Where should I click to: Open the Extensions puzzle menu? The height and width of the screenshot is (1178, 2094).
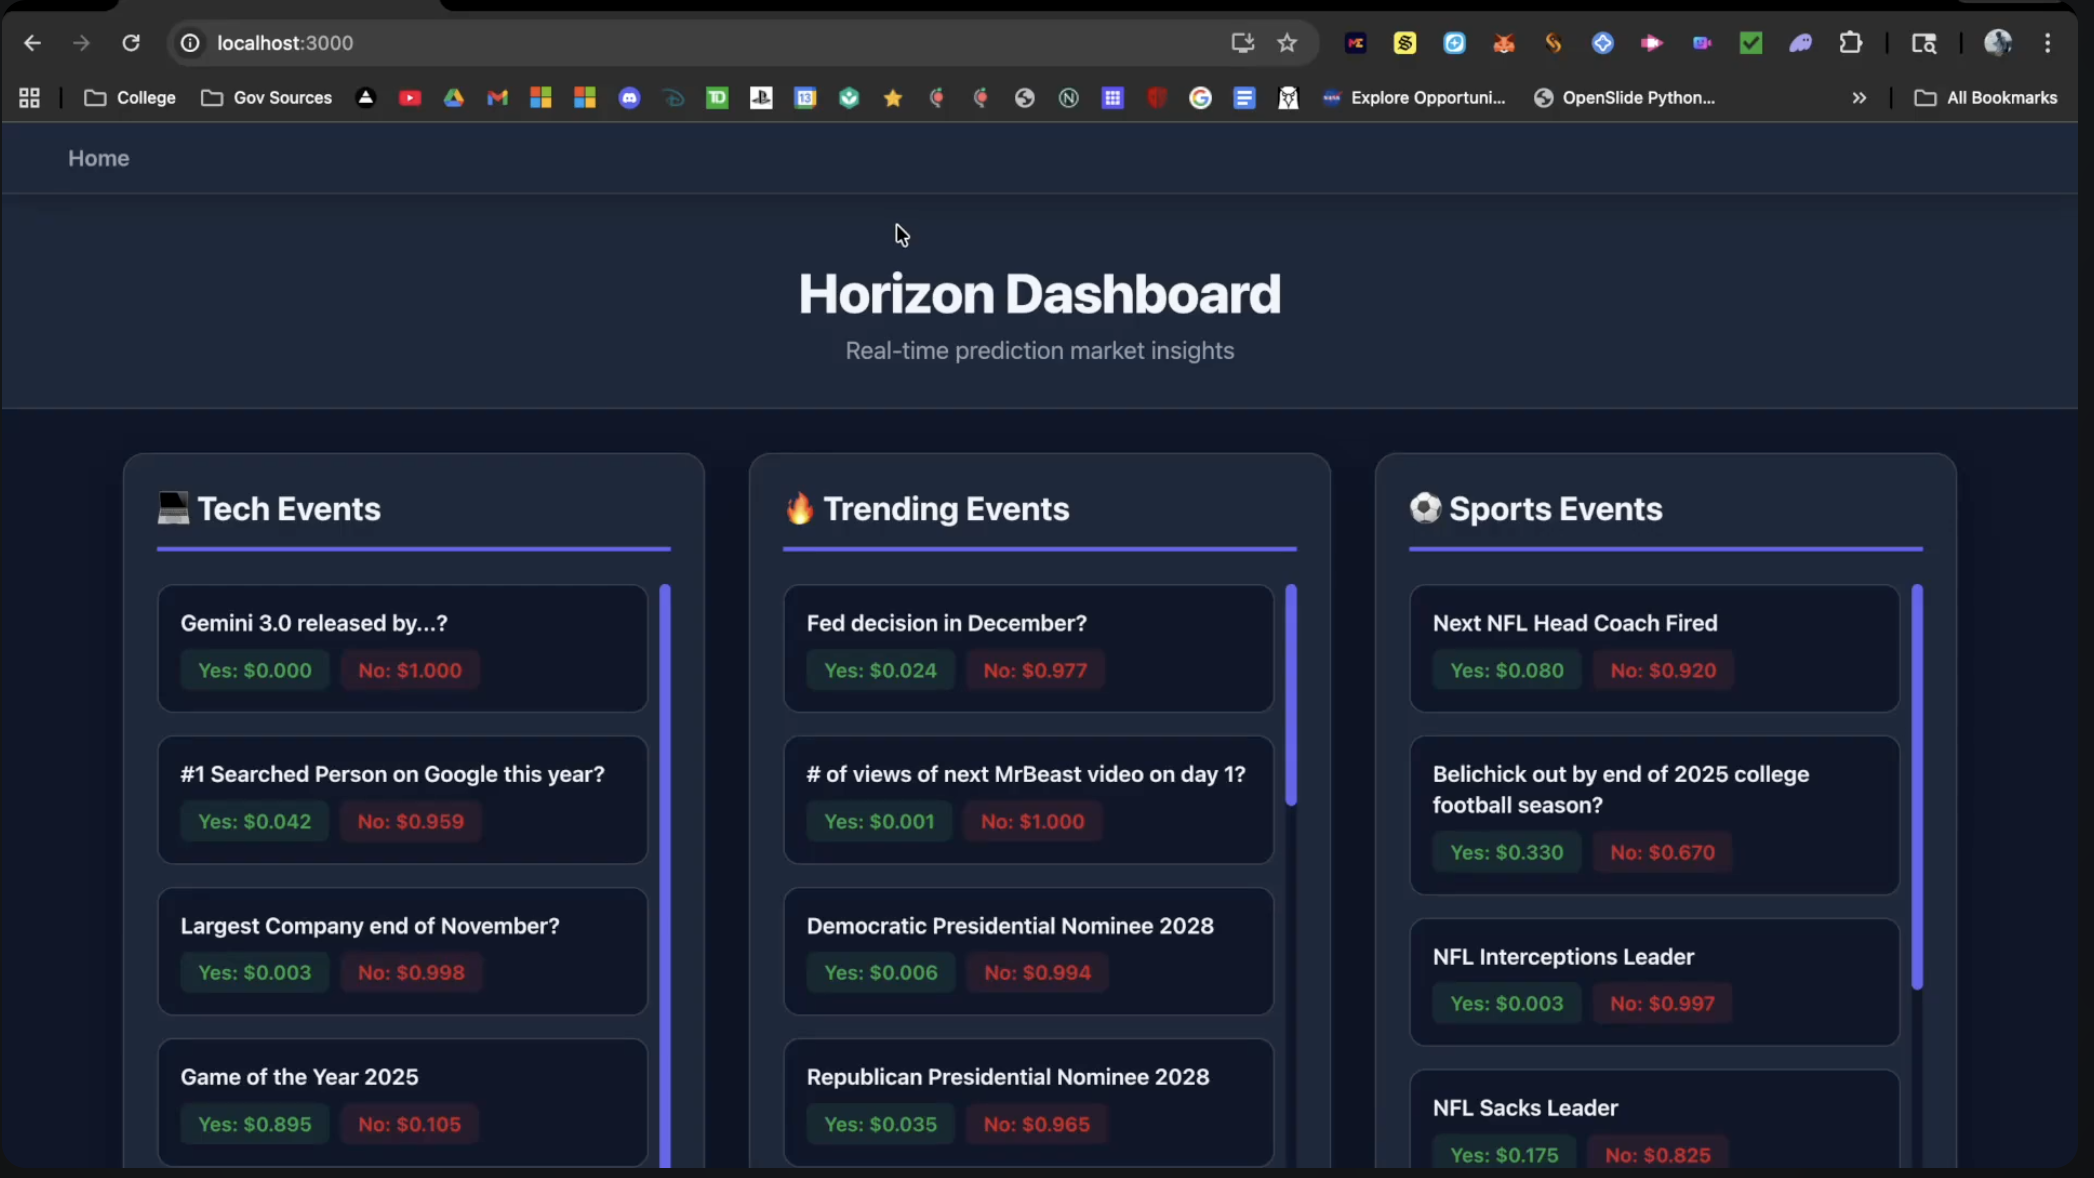[x=1850, y=43]
